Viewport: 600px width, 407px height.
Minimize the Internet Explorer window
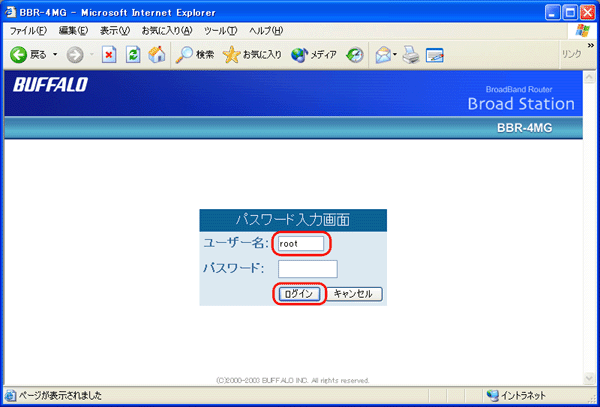click(553, 13)
